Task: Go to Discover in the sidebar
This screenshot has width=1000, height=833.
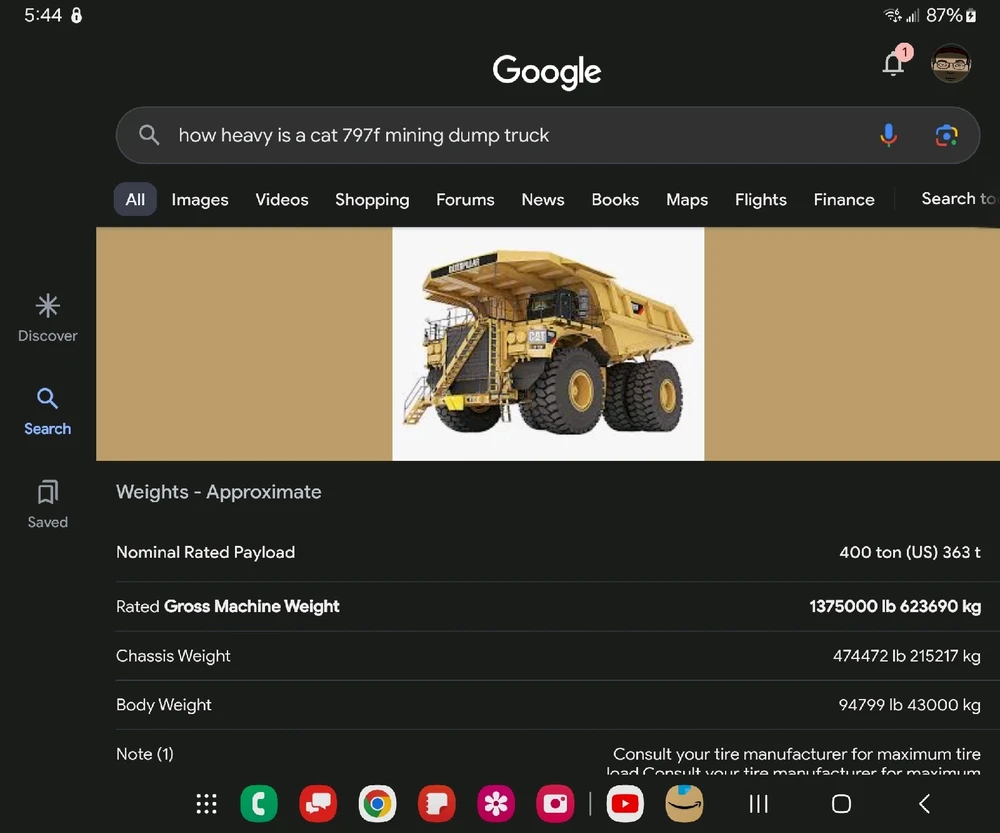Action: [x=47, y=318]
